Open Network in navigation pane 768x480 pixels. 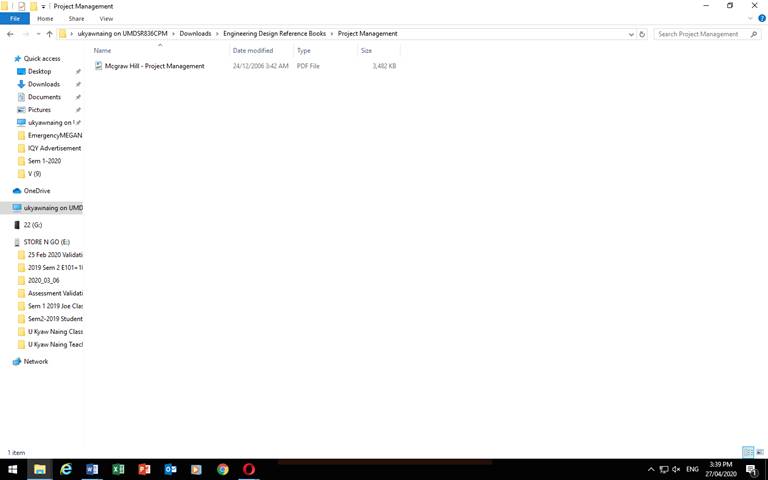pos(36,361)
